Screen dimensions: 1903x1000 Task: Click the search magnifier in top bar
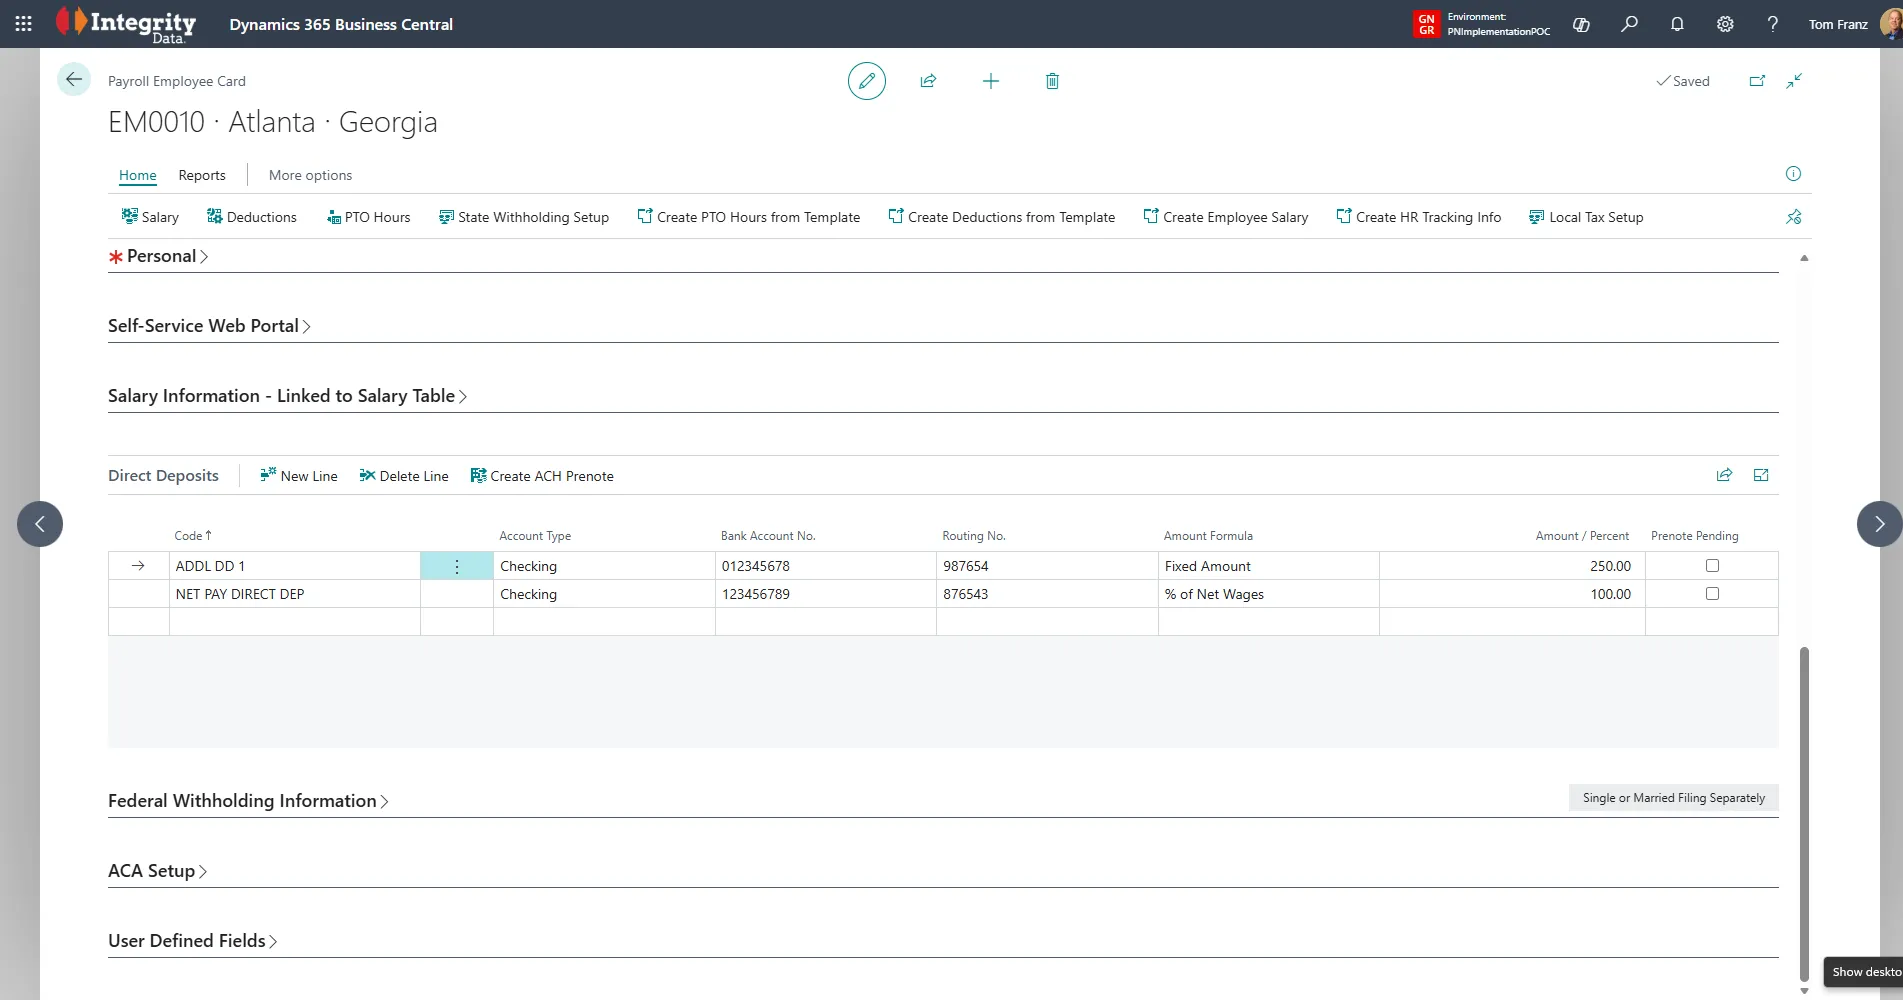pyautogui.click(x=1629, y=24)
